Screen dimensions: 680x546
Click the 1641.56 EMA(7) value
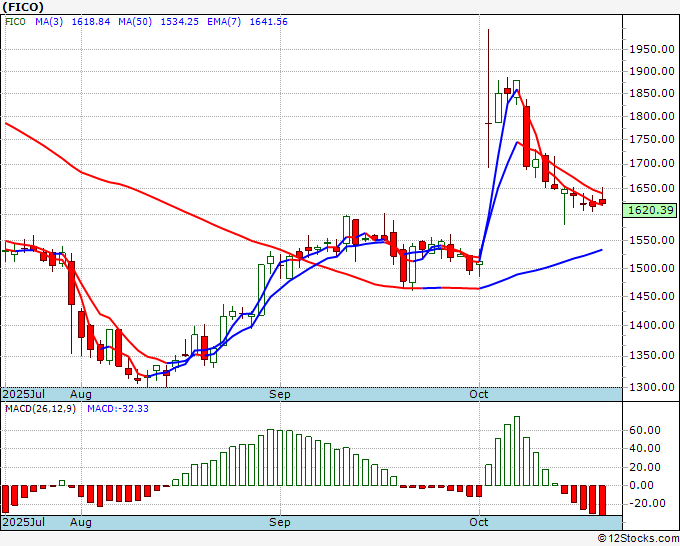[268, 22]
